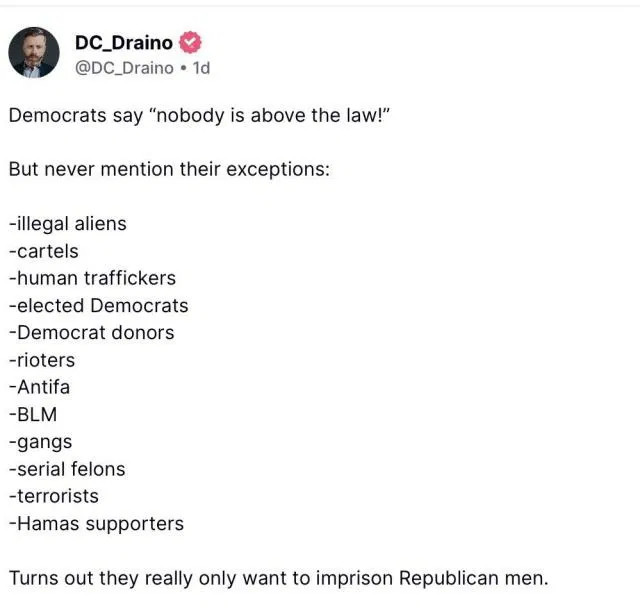
Task: Click the "-BLM" list line
Action: tap(32, 414)
